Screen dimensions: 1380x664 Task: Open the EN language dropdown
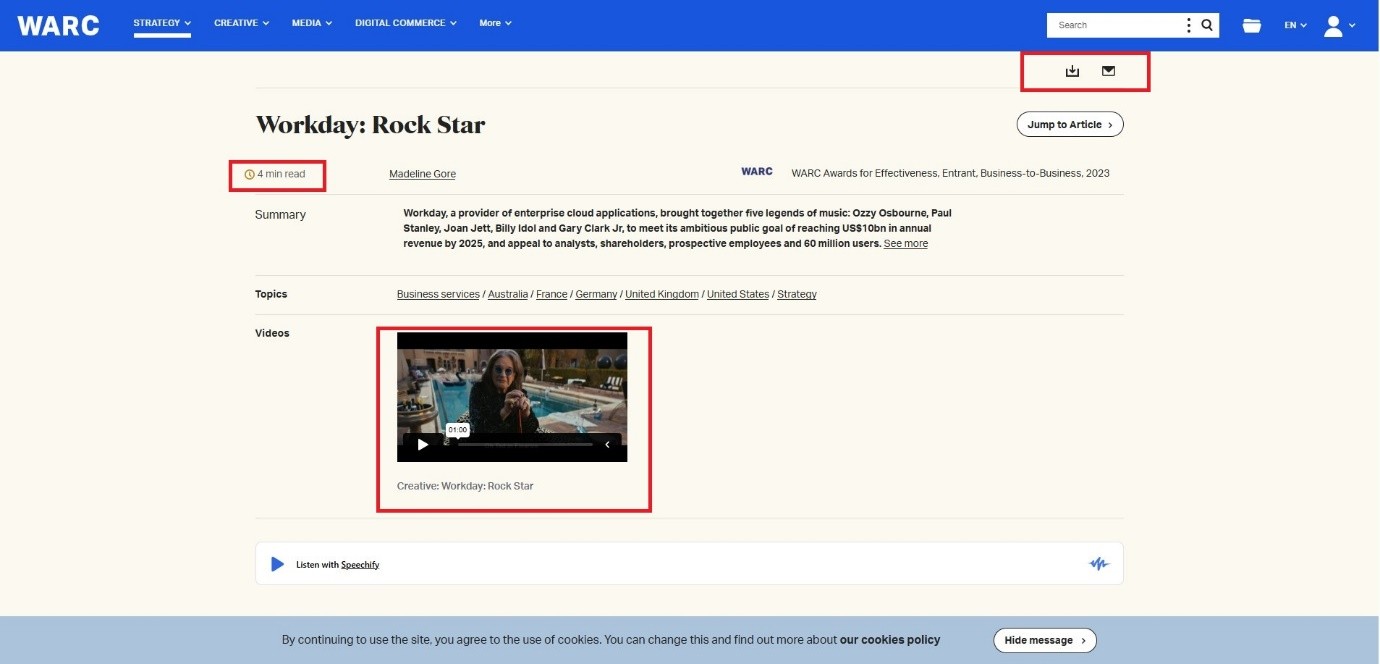1295,25
